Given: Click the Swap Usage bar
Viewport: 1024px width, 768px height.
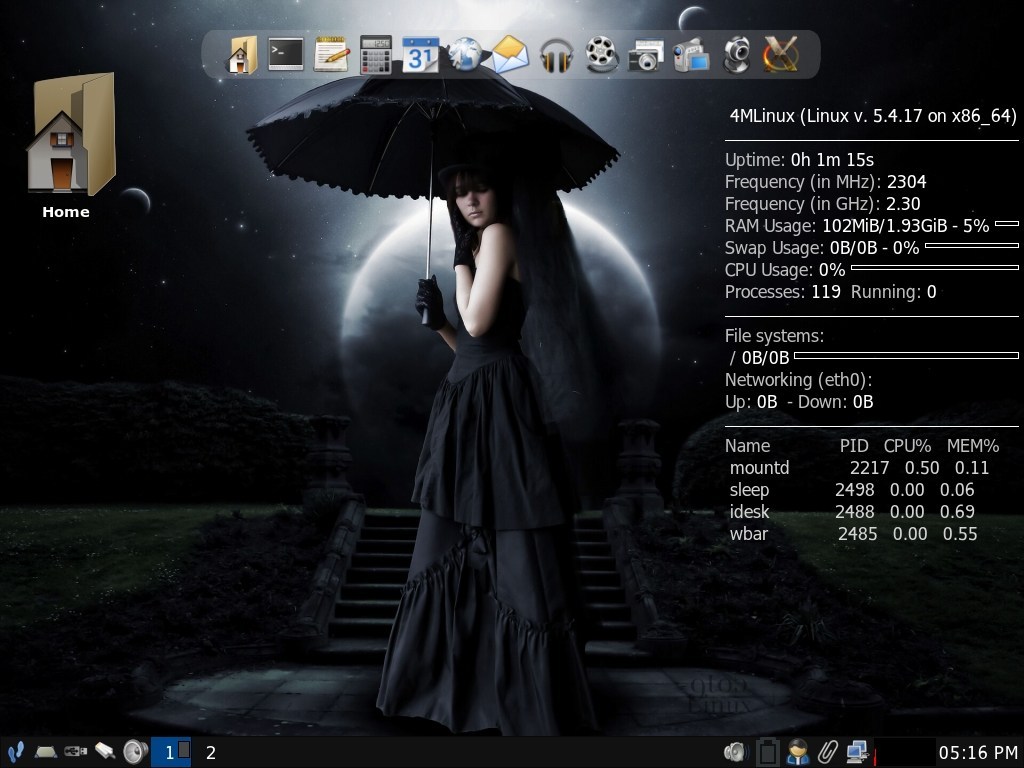Looking at the screenshot, I should coord(972,246).
